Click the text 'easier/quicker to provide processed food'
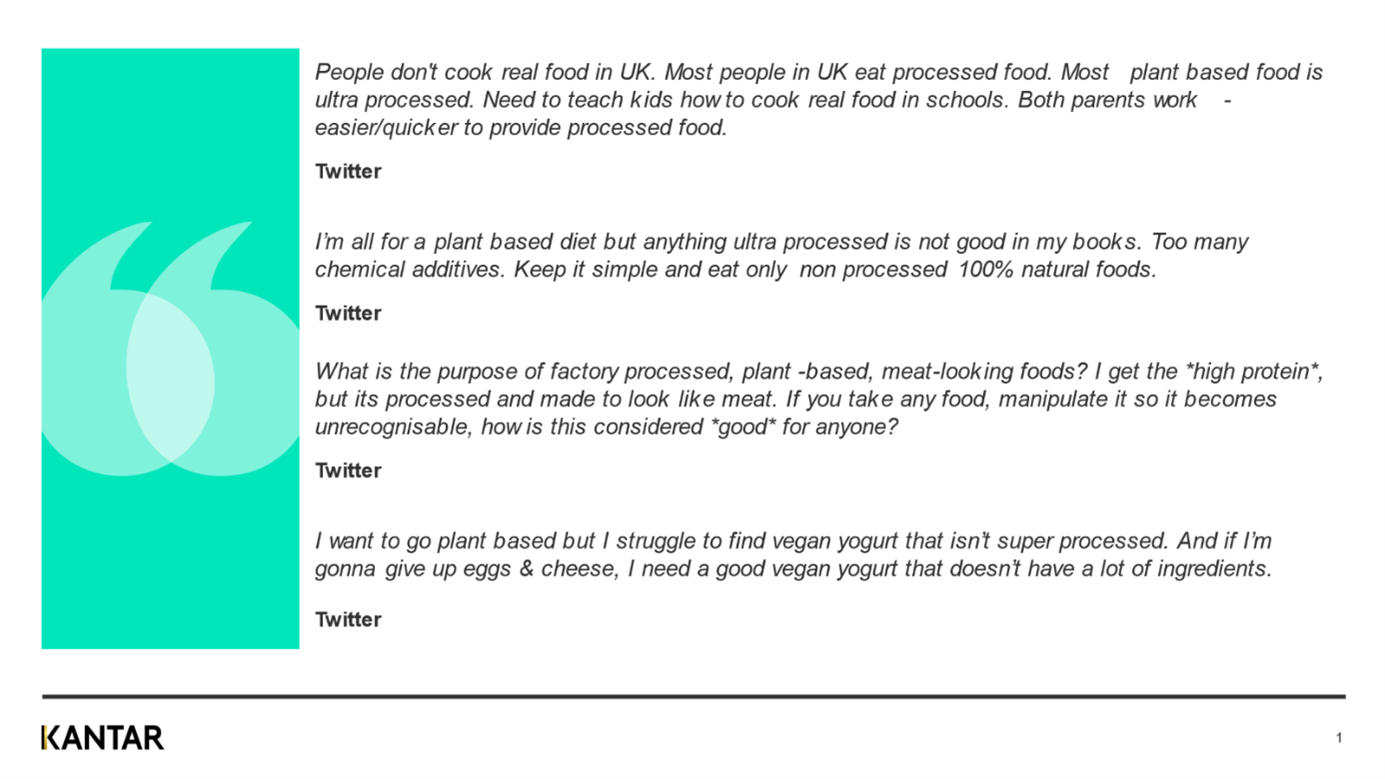Screen dimensions: 1385x779 [x=520, y=128]
